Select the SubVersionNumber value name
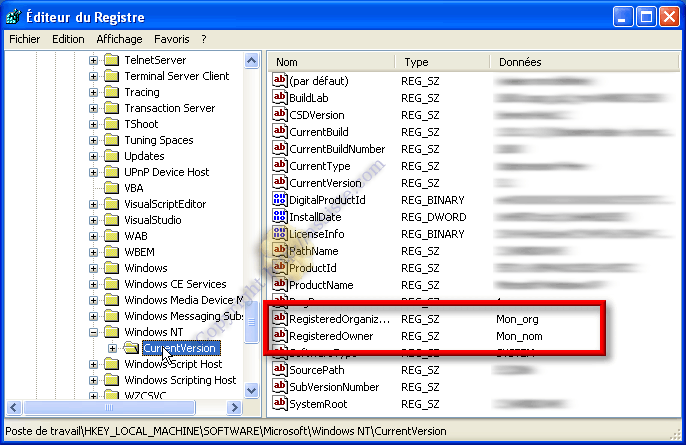Image resolution: width=686 pixels, height=445 pixels. pos(334,387)
